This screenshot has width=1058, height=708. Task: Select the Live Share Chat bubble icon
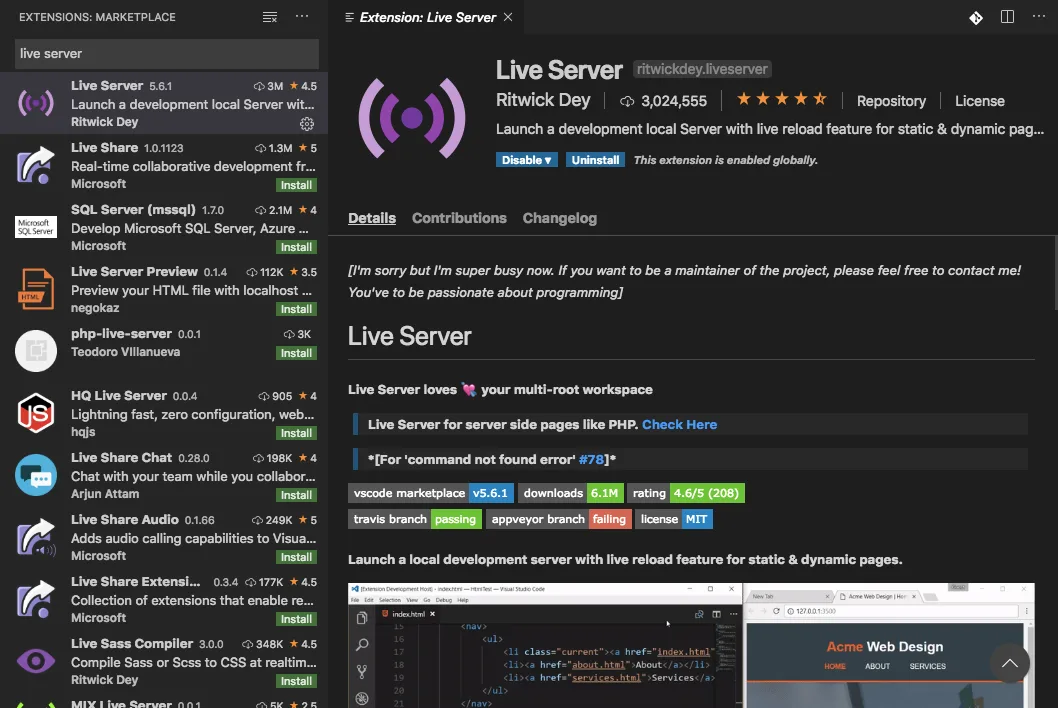(36, 475)
